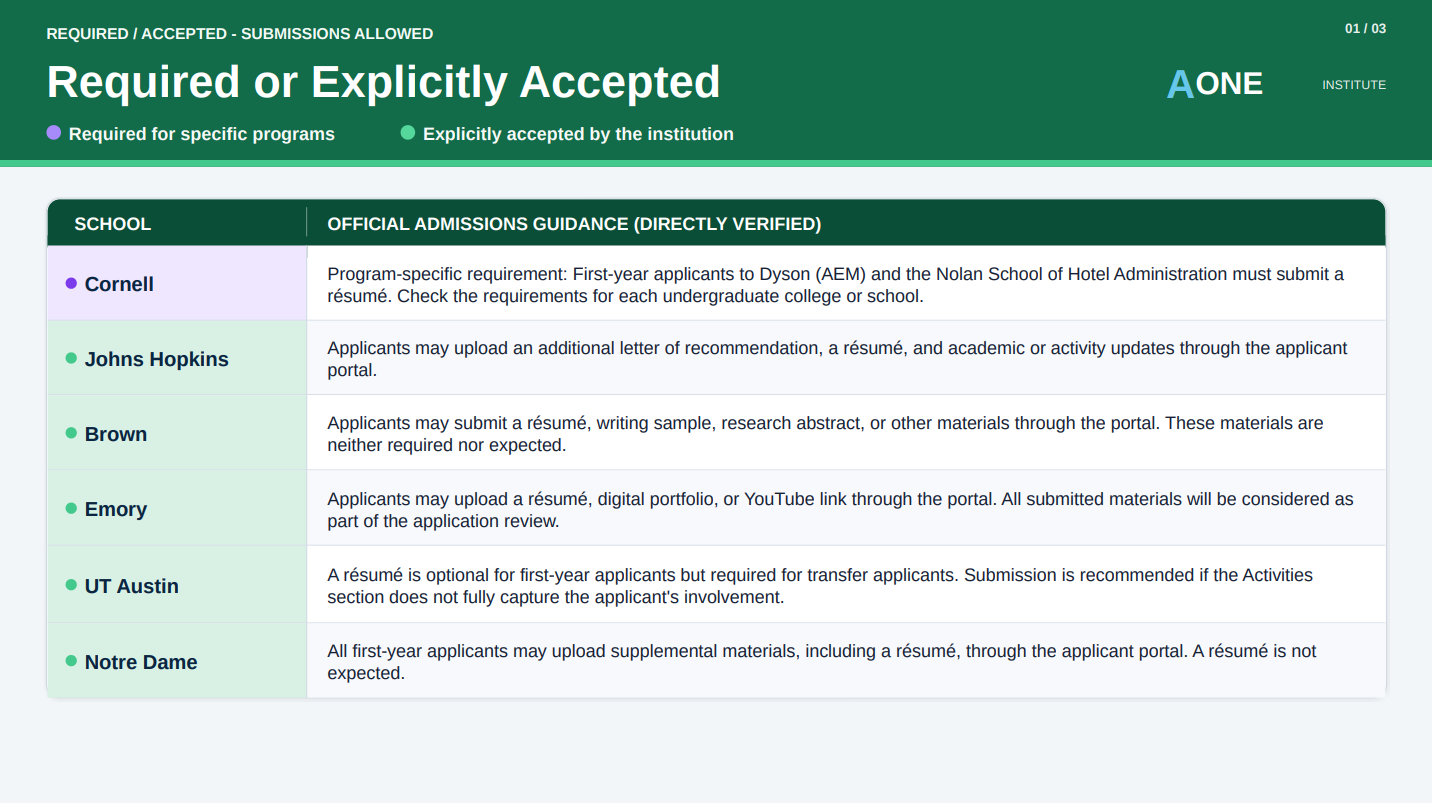Click the UT Austin guidance description

tap(820, 586)
